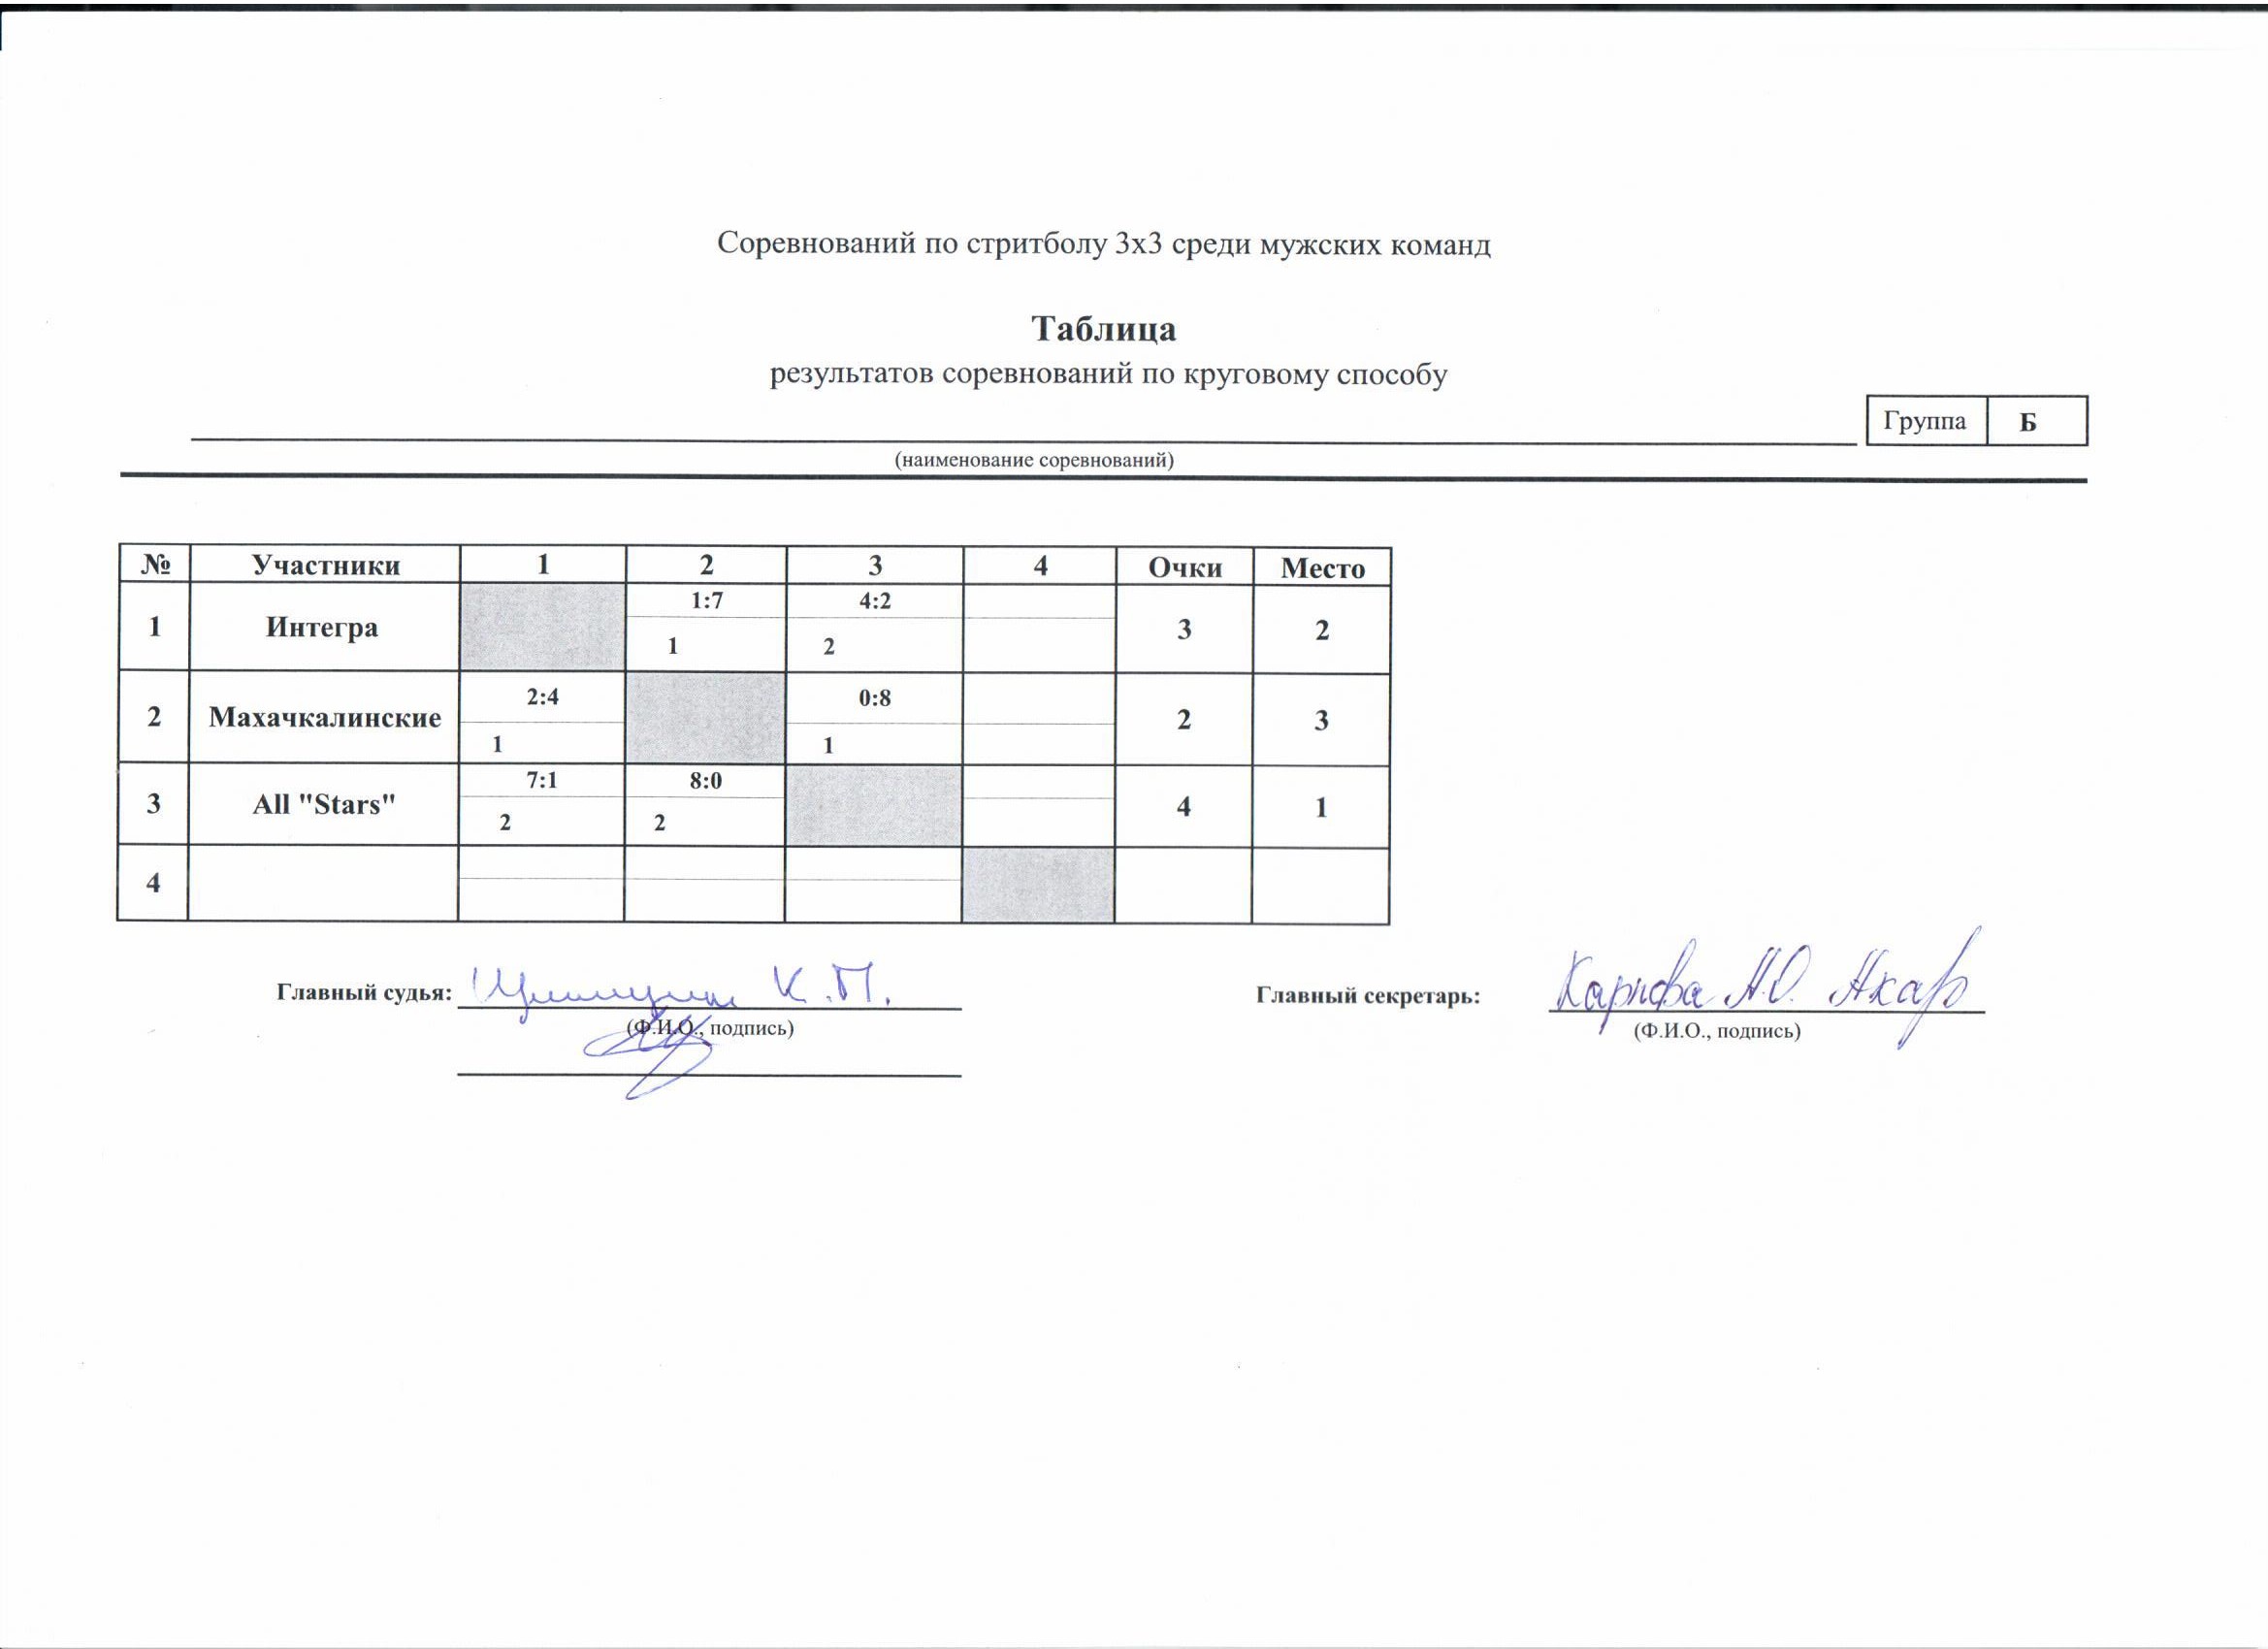Click the "Группа" label cell
Viewport: 2268px width, 1649px height.
point(1924,421)
